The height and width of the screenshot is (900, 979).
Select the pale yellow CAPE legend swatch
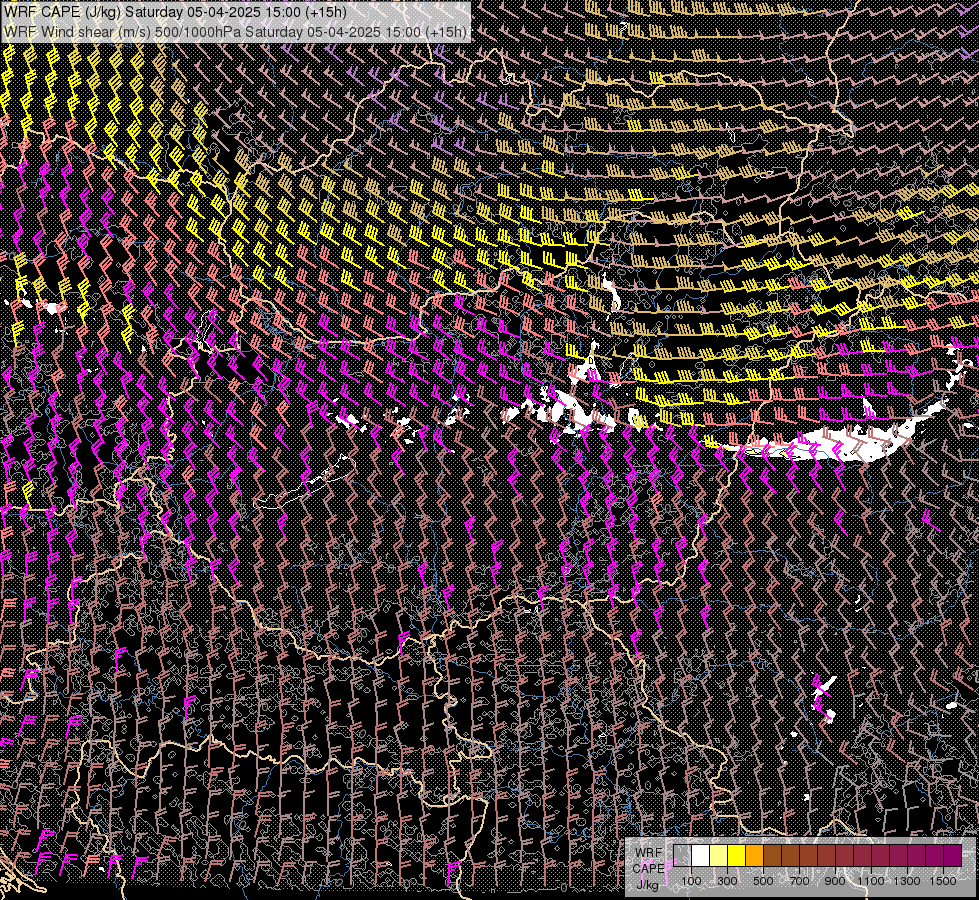[719, 855]
